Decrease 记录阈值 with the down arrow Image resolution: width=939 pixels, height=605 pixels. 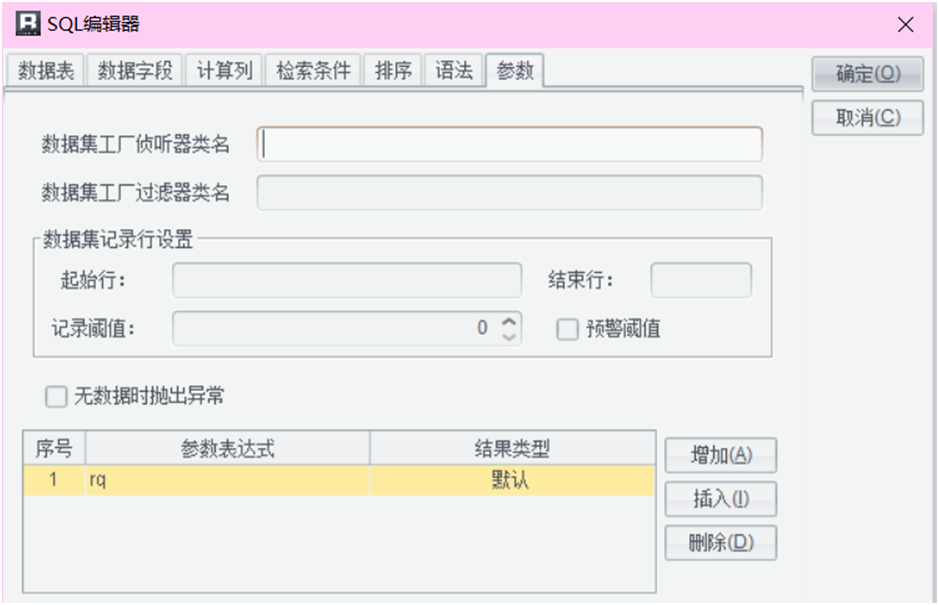(509, 335)
